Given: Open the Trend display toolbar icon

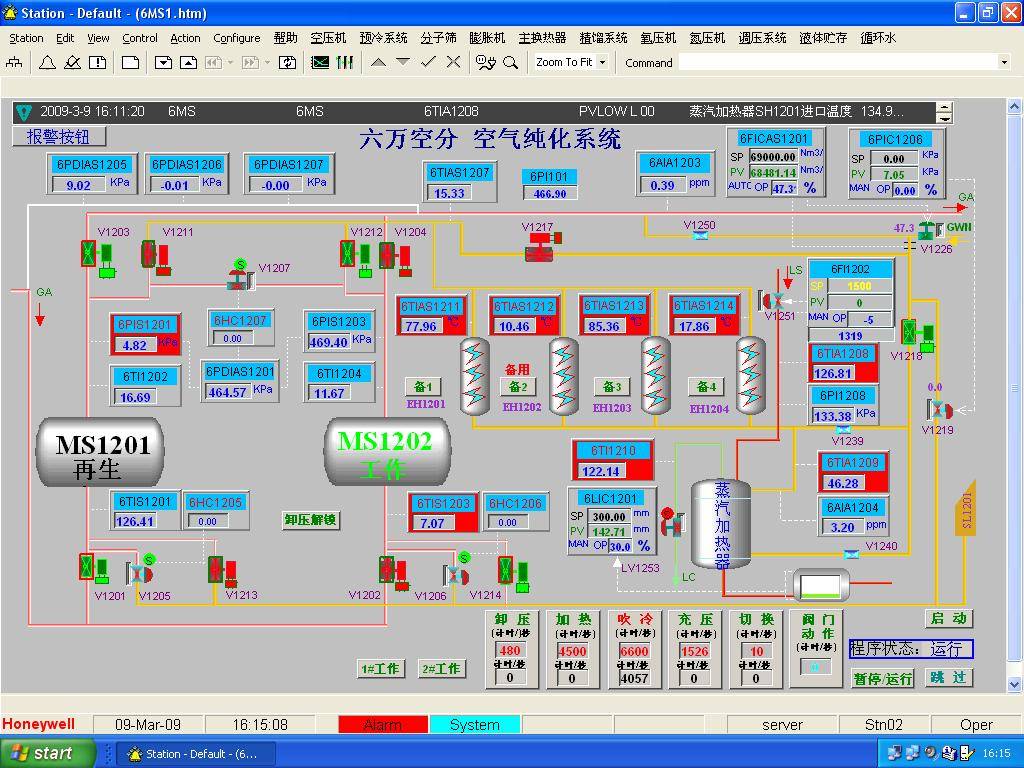Looking at the screenshot, I should (x=320, y=62).
